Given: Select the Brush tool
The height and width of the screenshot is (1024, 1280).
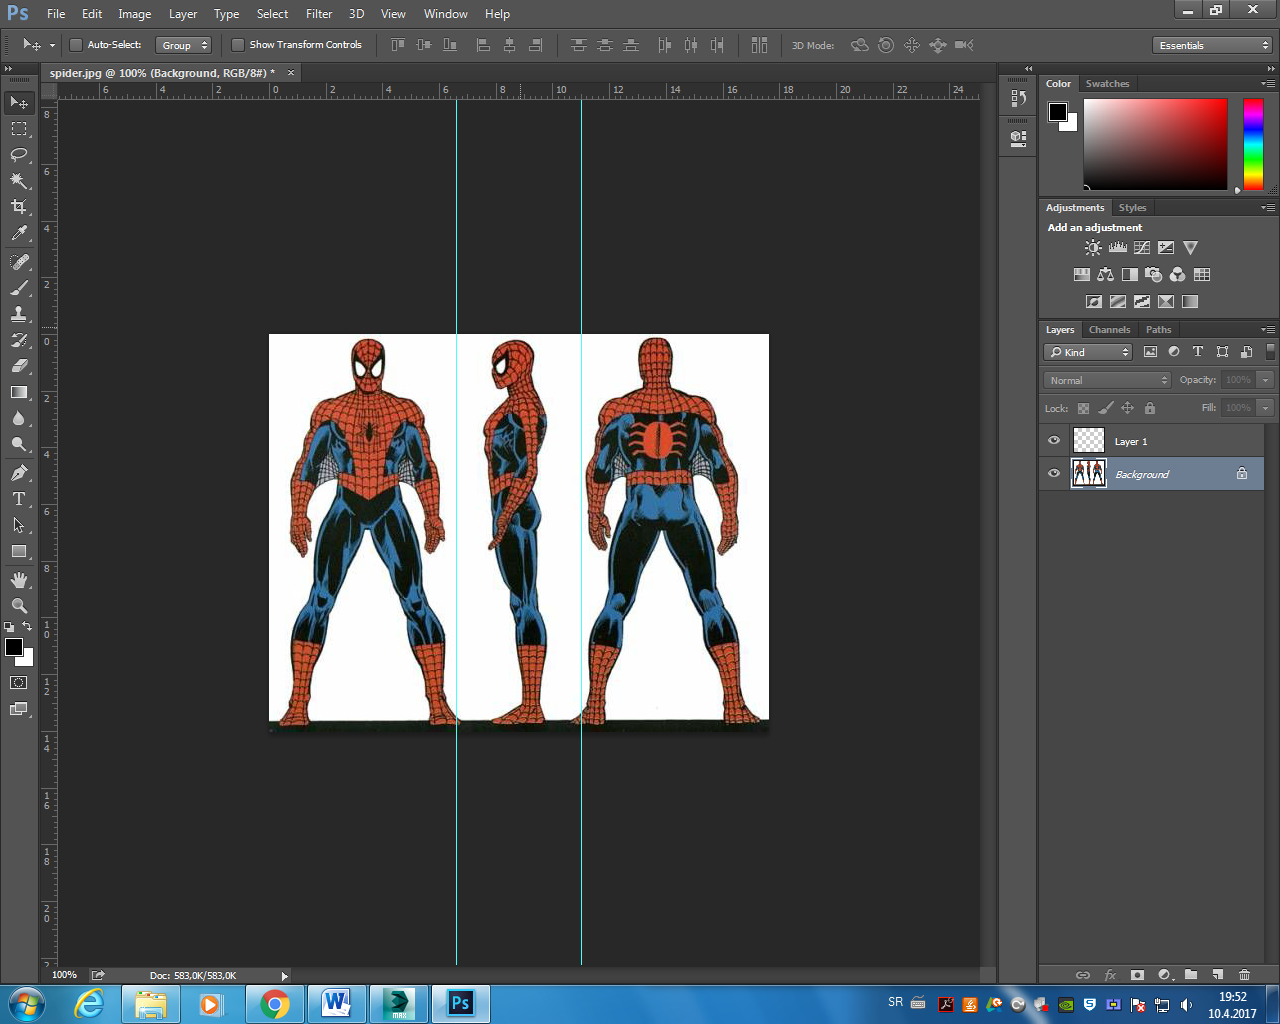Looking at the screenshot, I should click(x=19, y=288).
